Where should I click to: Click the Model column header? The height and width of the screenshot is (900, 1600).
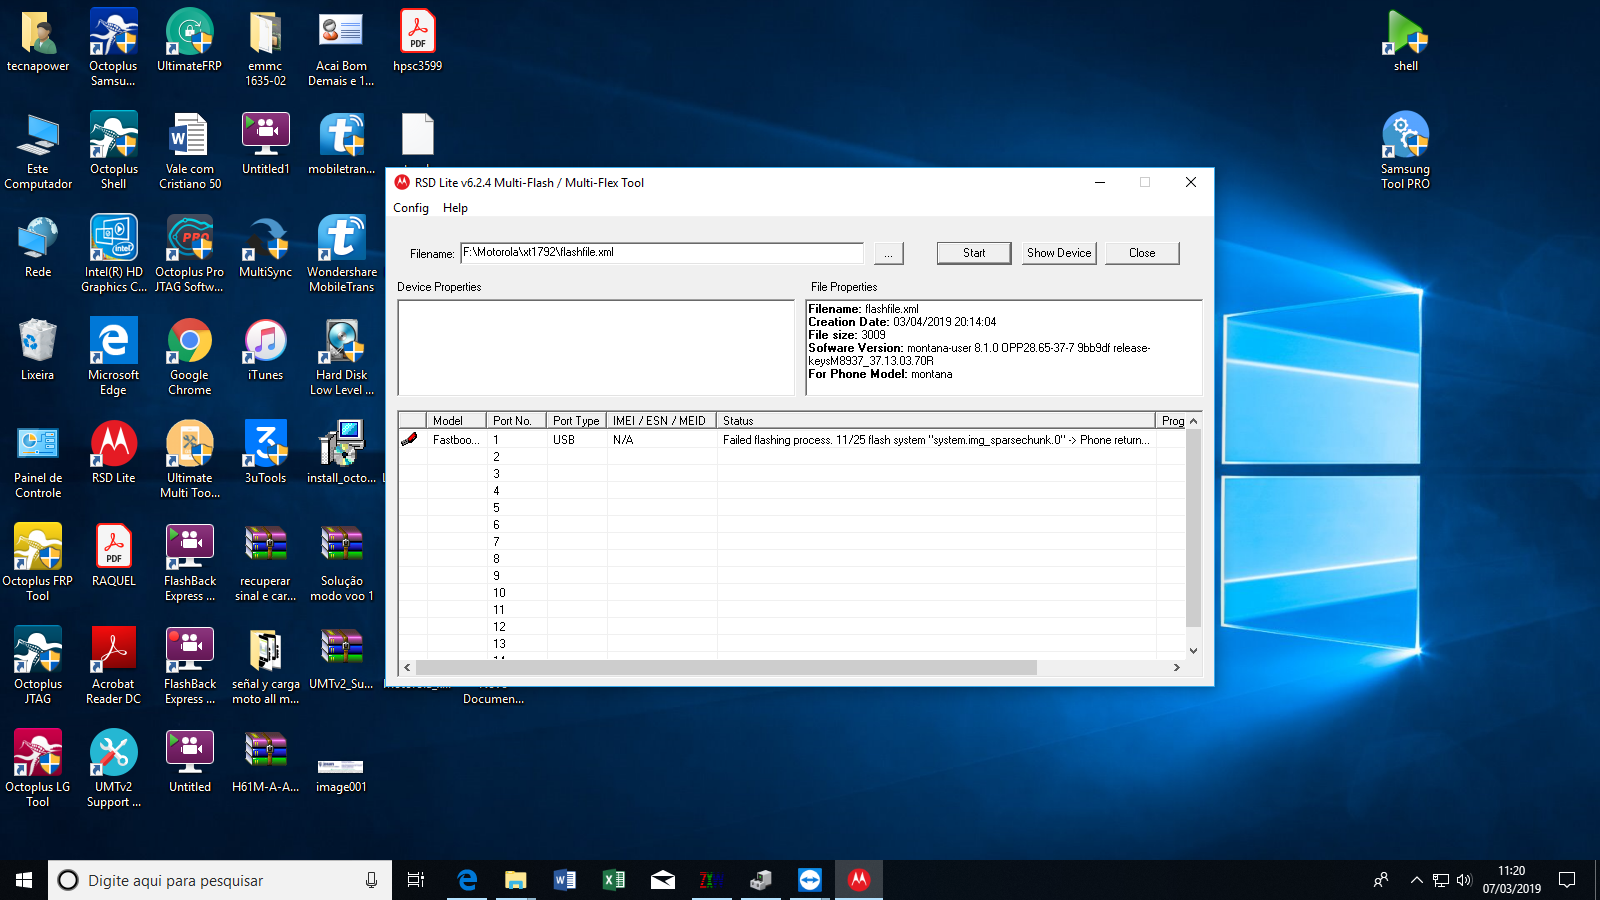pos(456,421)
